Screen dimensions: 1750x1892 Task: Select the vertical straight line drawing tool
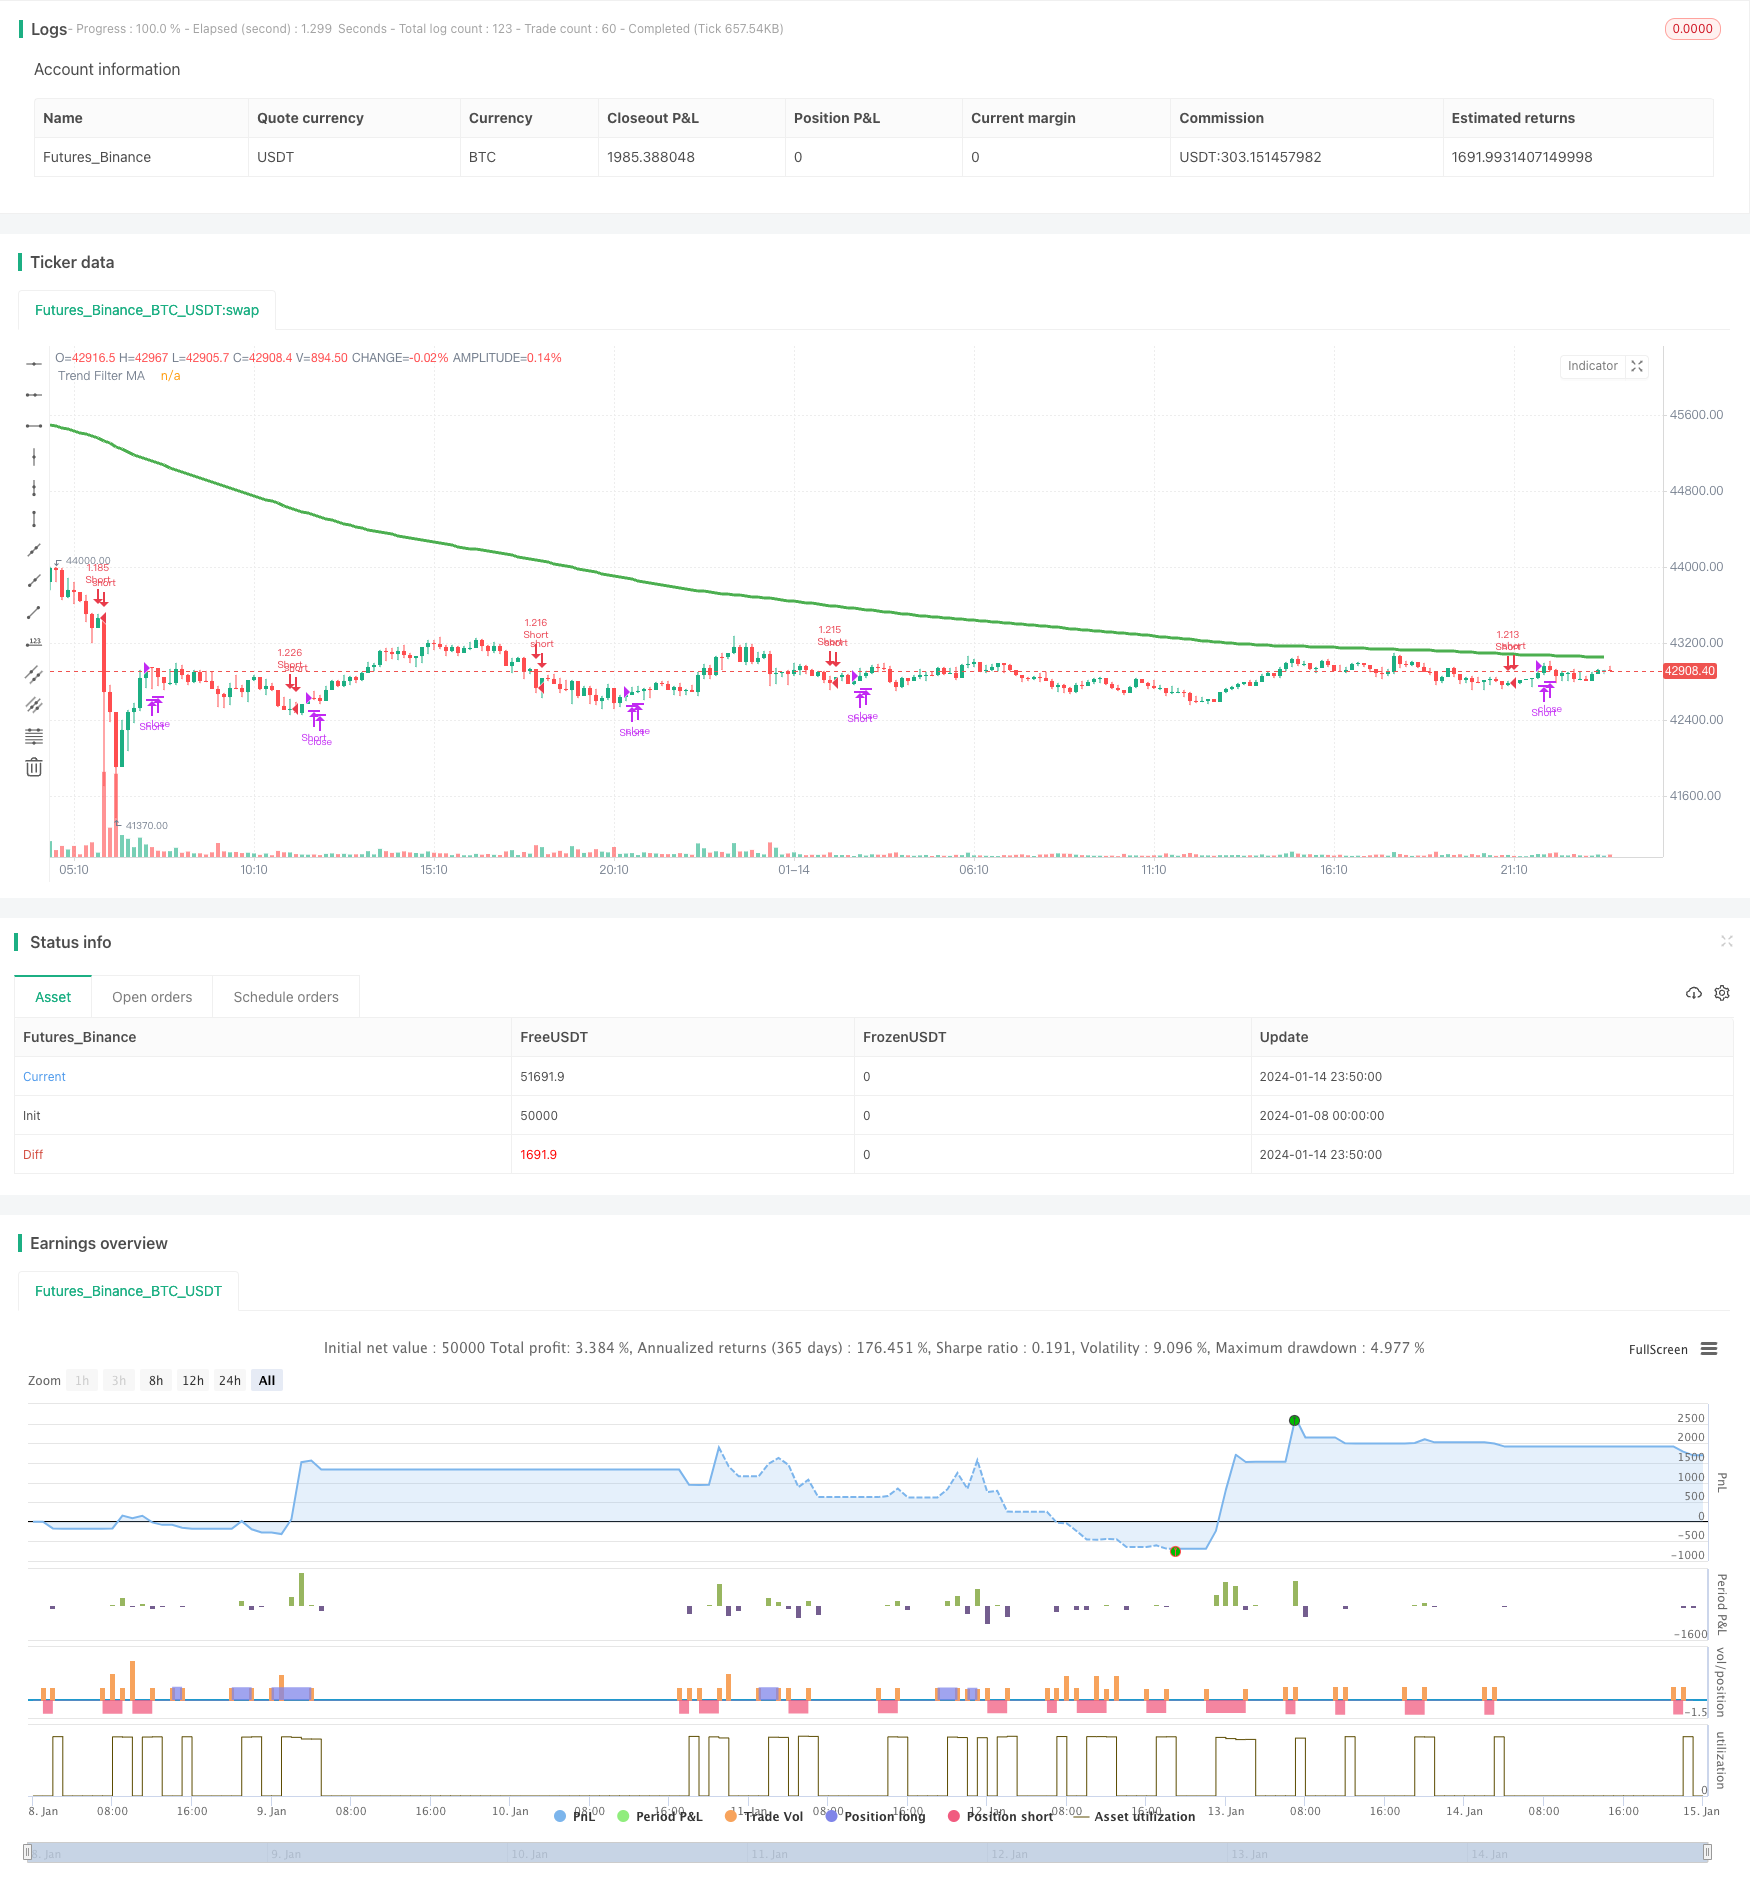pyautogui.click(x=34, y=457)
